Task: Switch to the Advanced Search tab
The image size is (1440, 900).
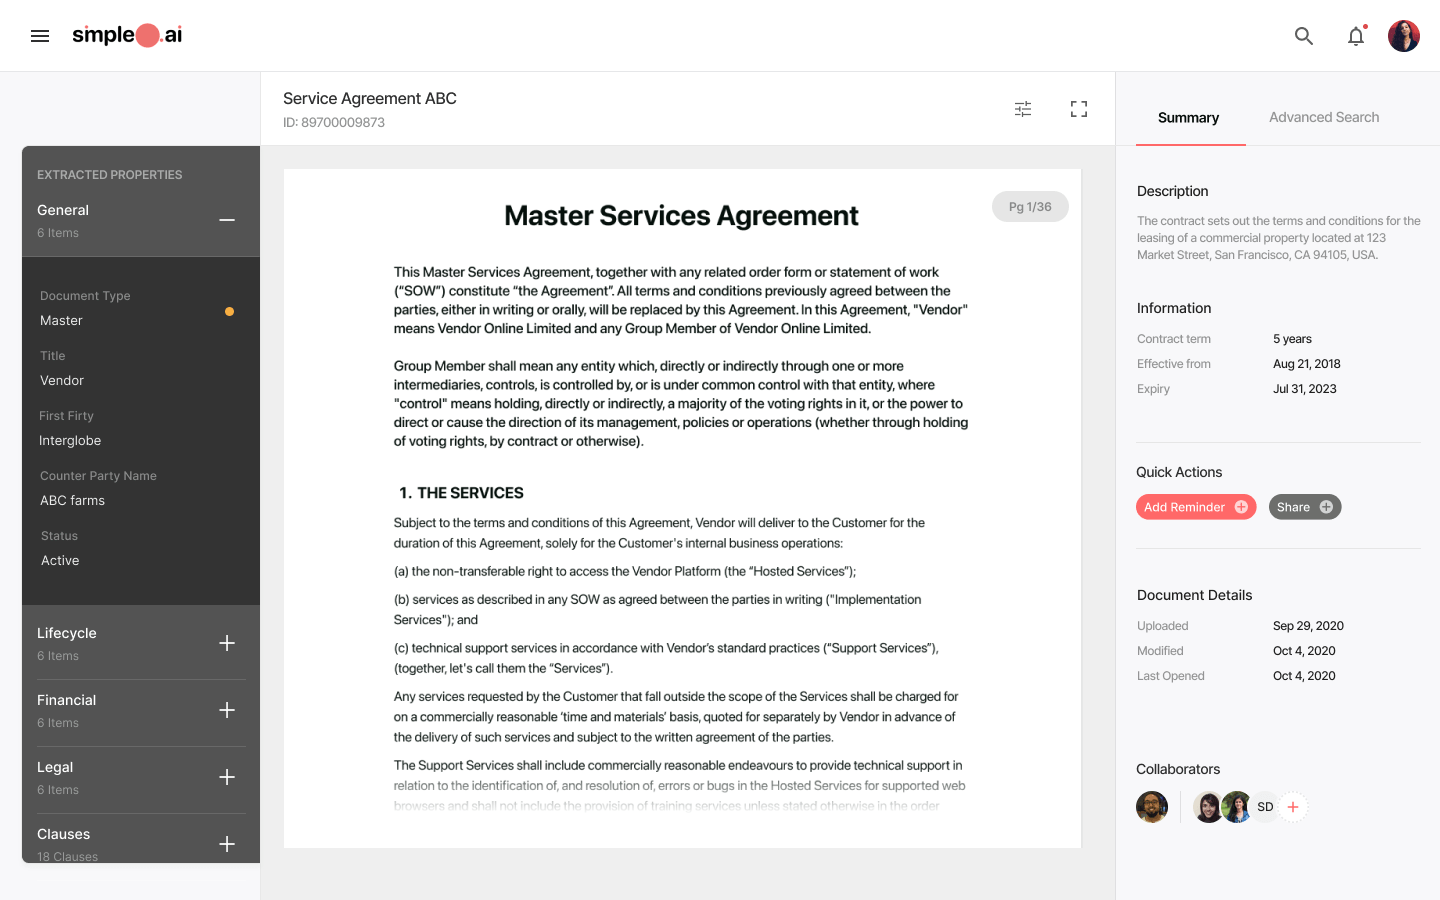Action: coord(1323,117)
